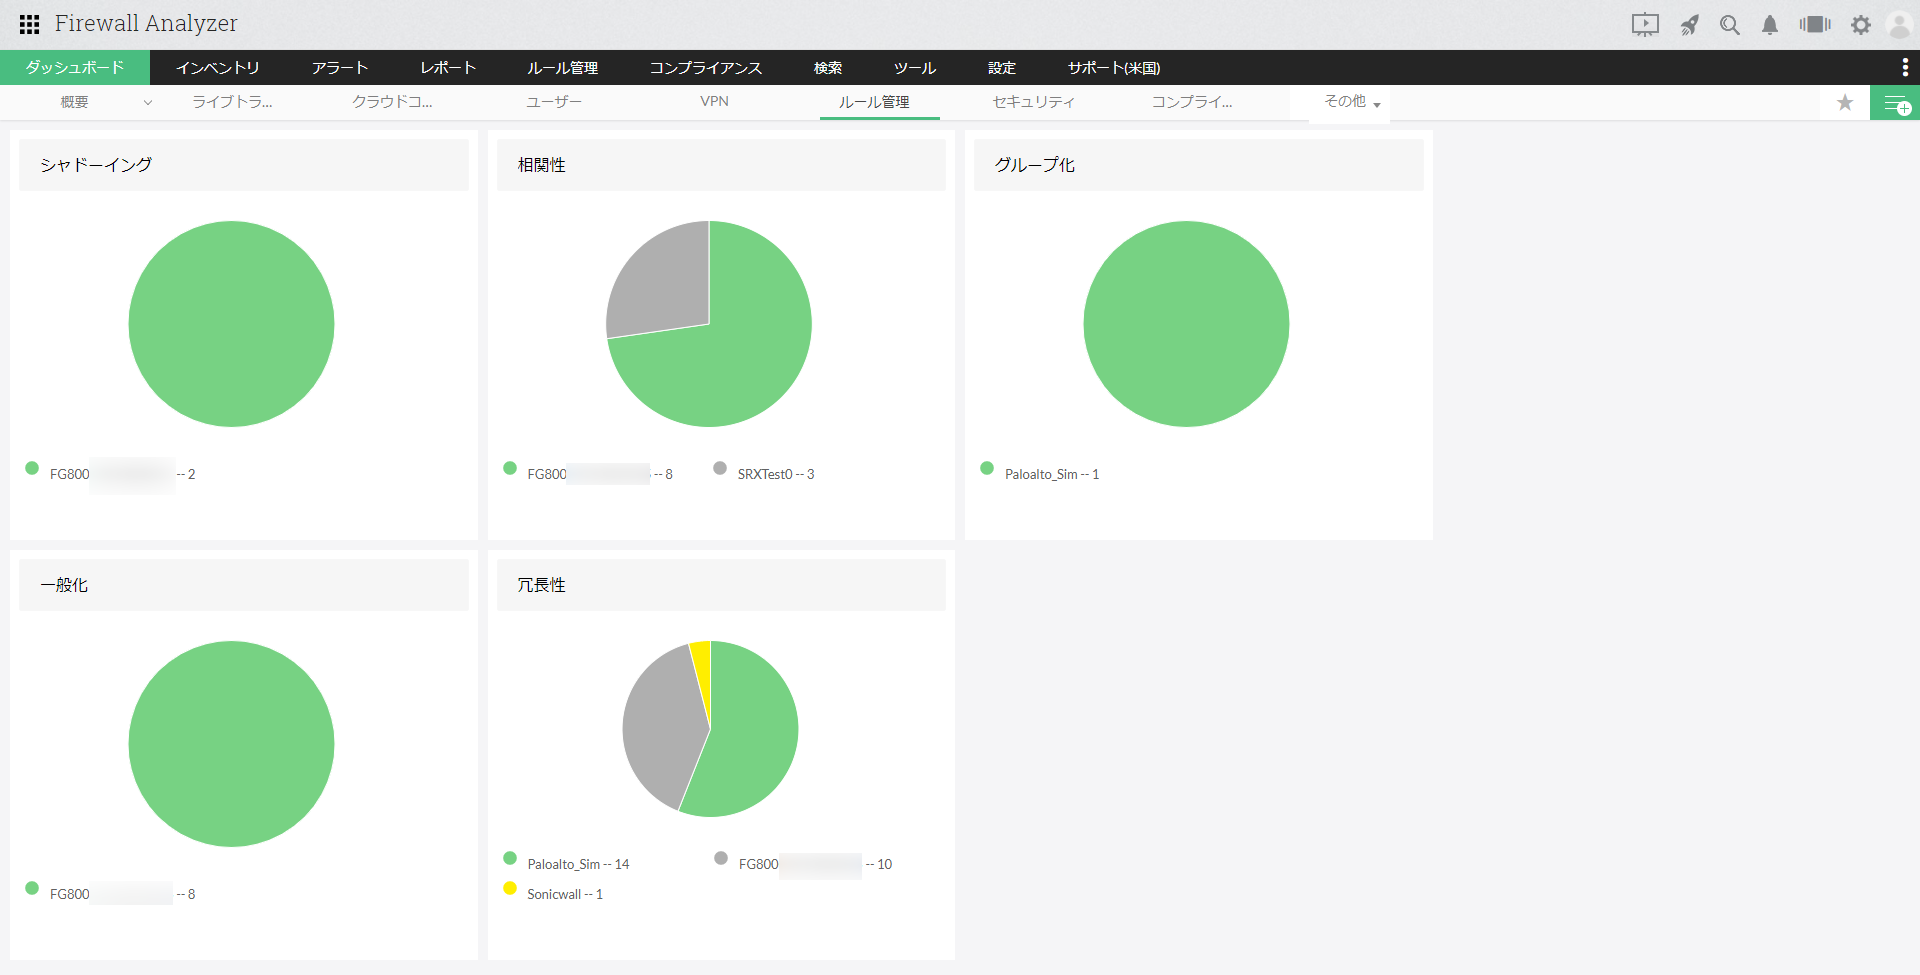This screenshot has width=1920, height=975.
Task: Click the settings gear icon
Action: [x=1861, y=25]
